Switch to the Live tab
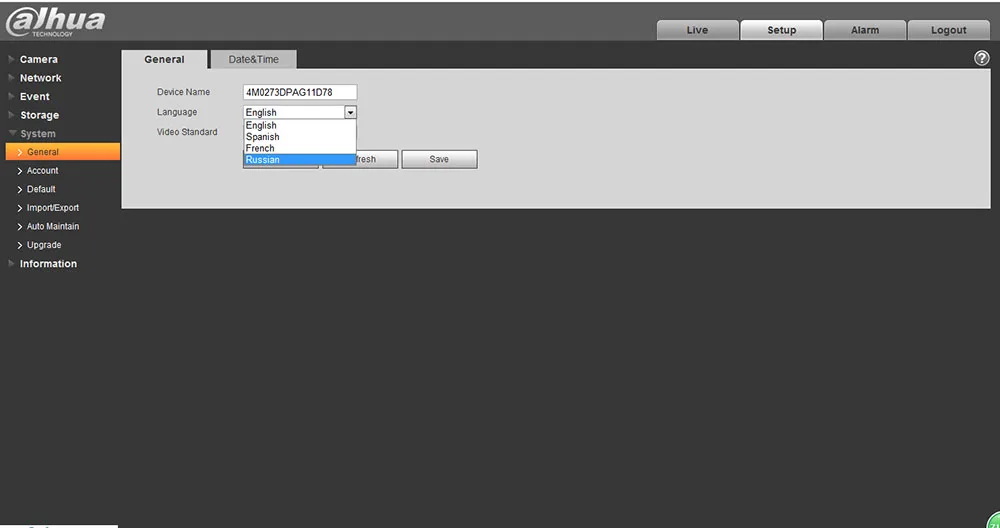This screenshot has height=528, width=1000. pos(697,30)
